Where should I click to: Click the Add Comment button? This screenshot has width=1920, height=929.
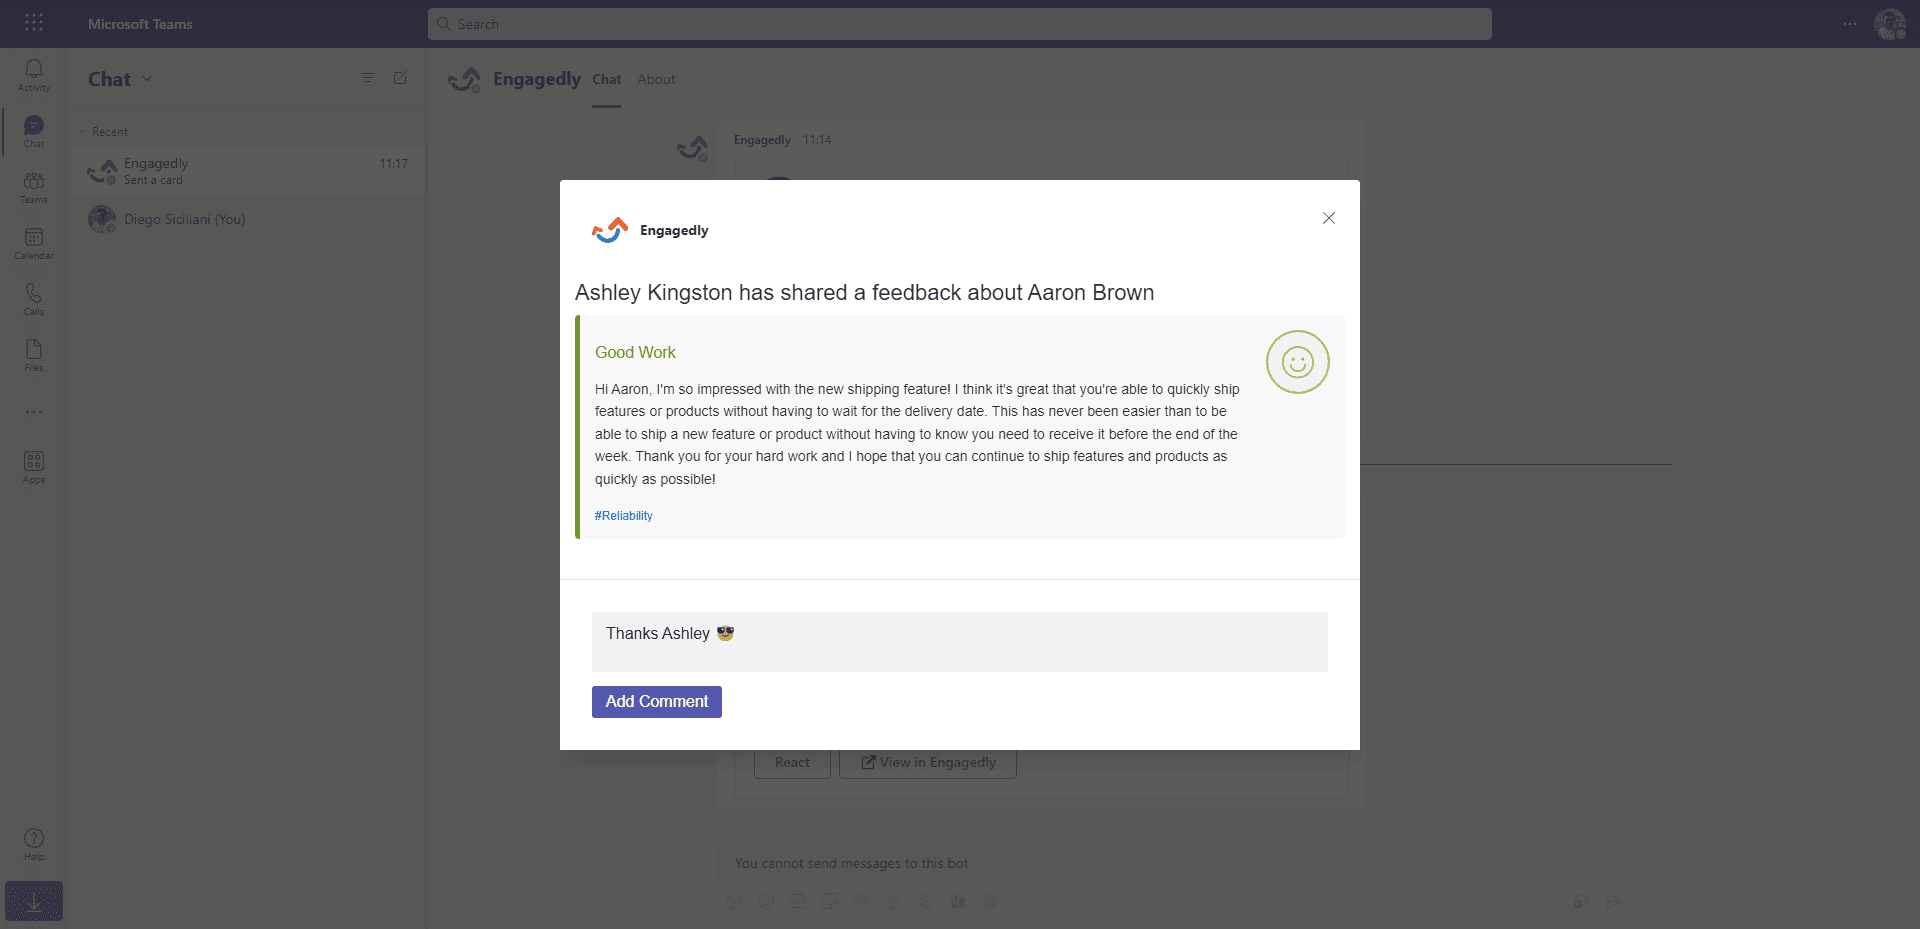click(657, 702)
